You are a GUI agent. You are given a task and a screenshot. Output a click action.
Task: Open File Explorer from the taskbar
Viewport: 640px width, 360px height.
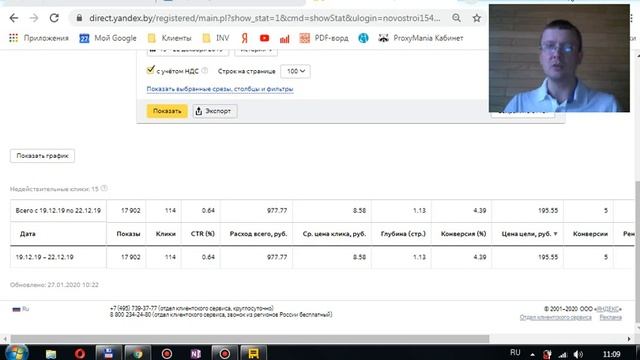(x=51, y=353)
